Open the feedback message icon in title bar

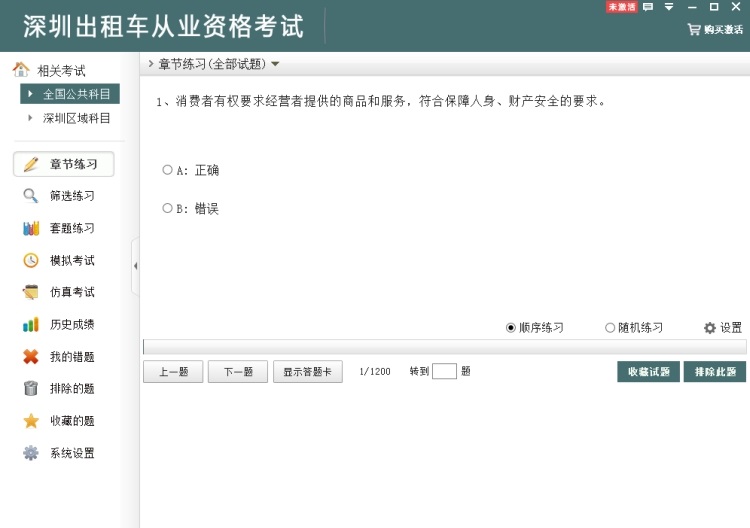(x=648, y=7)
